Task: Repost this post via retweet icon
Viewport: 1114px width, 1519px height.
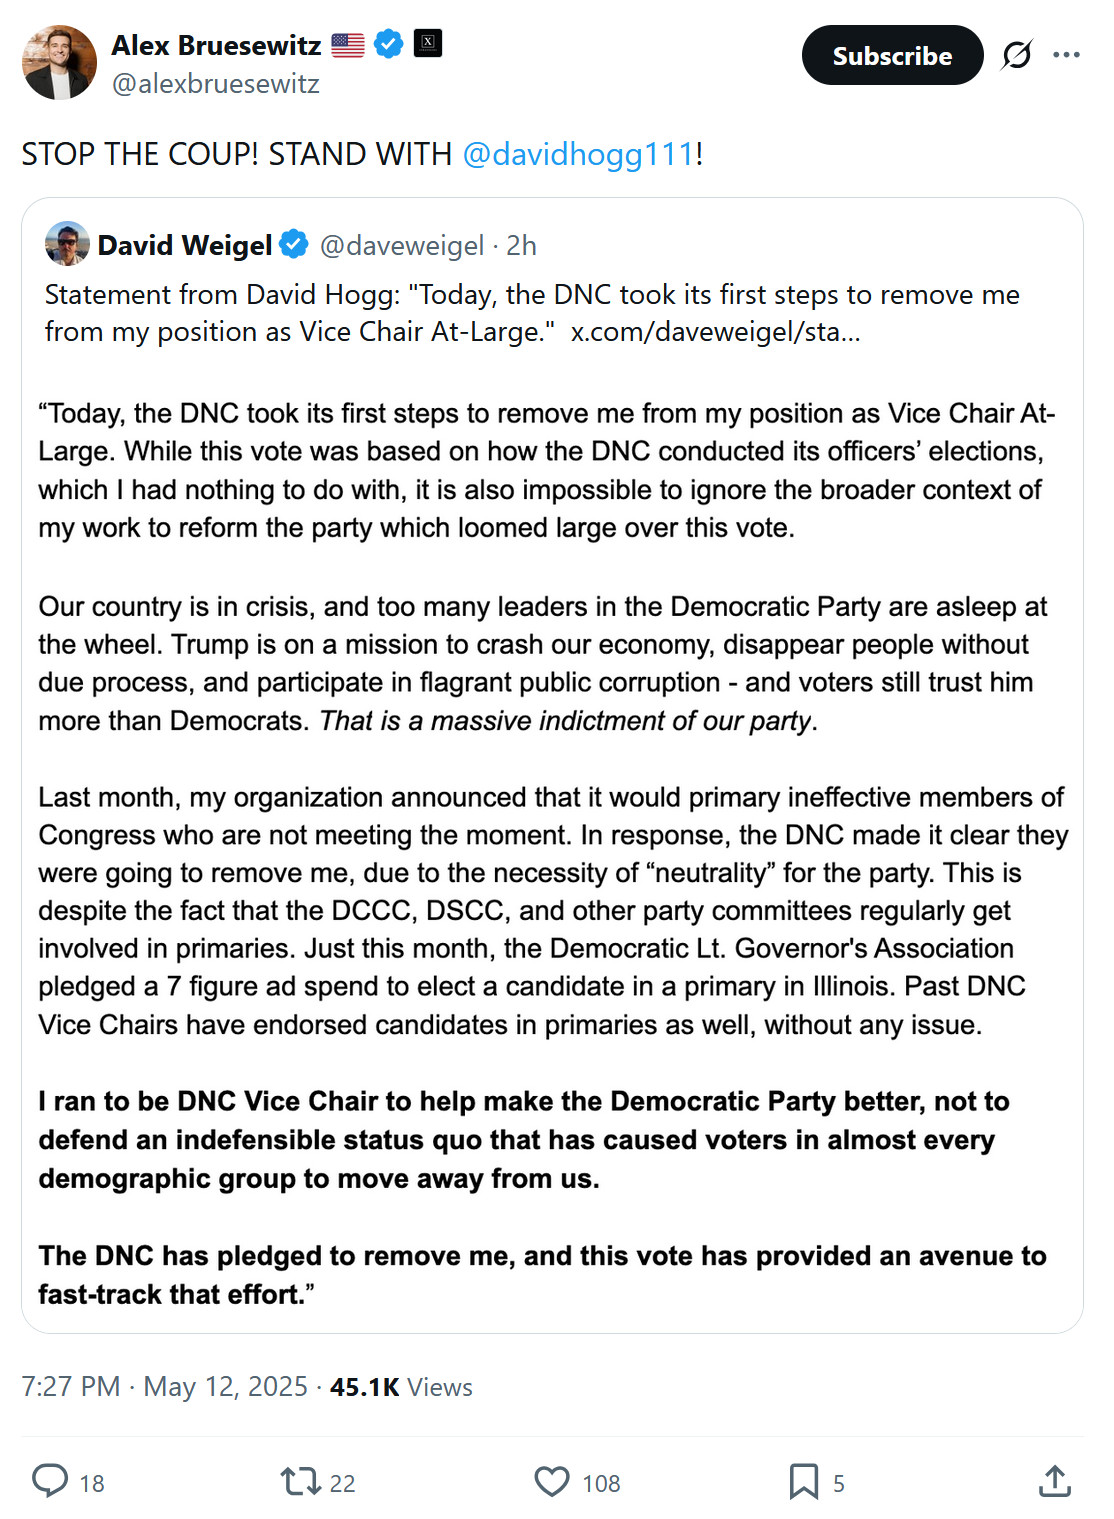Action: pos(300,1481)
